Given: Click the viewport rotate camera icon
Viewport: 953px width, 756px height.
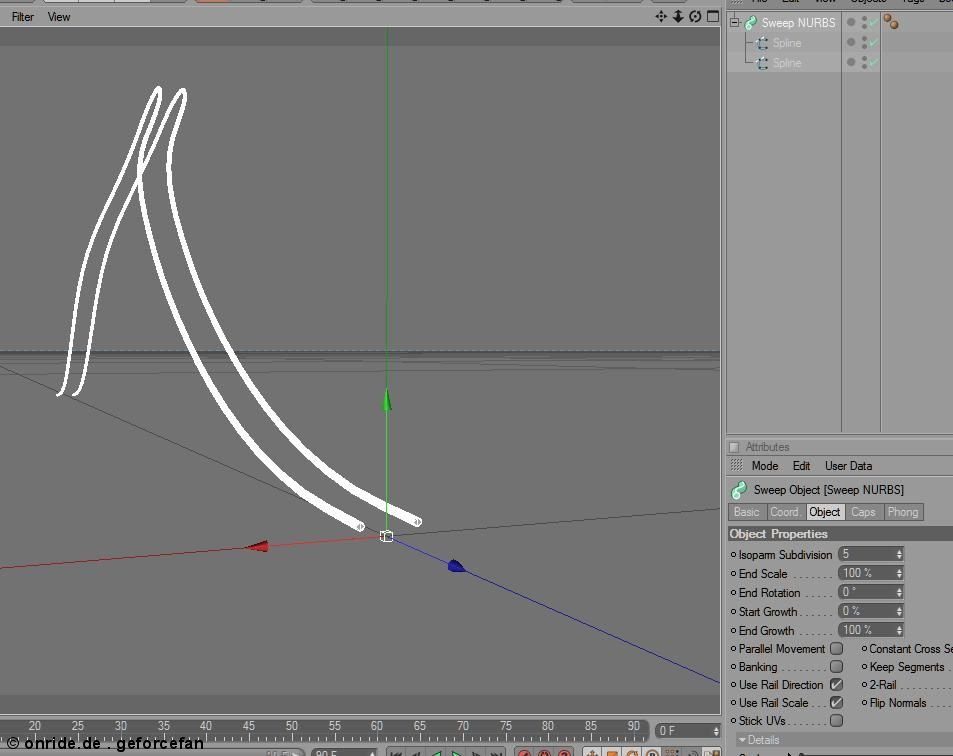Looking at the screenshot, I should (x=695, y=16).
